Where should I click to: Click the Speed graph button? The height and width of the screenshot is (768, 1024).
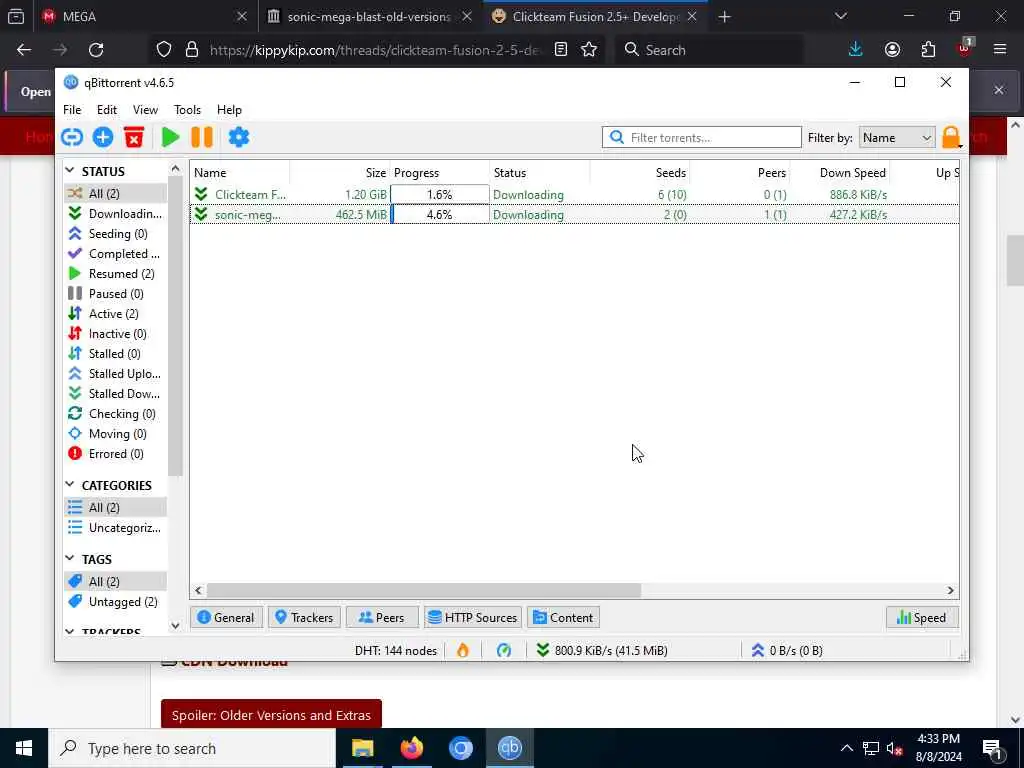[921, 618]
